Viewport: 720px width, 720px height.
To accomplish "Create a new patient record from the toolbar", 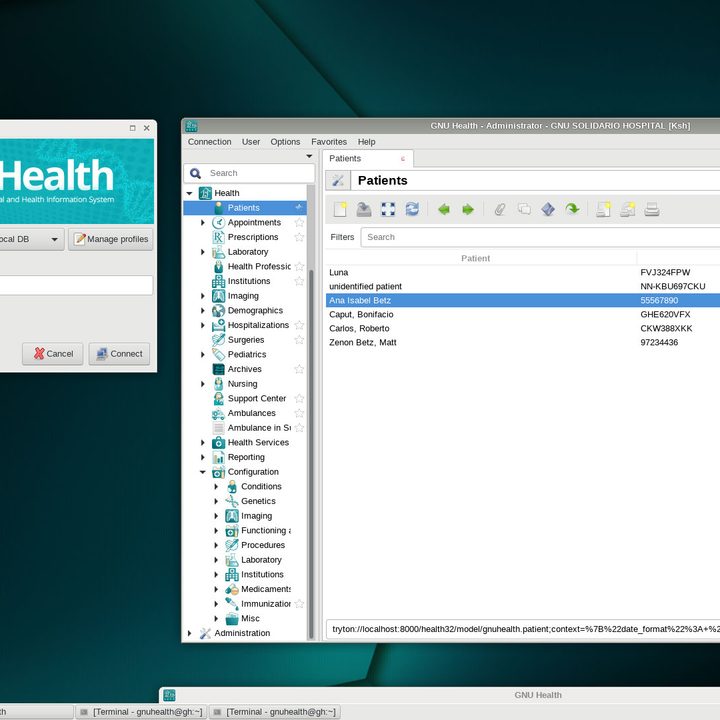I will pyautogui.click(x=340, y=209).
